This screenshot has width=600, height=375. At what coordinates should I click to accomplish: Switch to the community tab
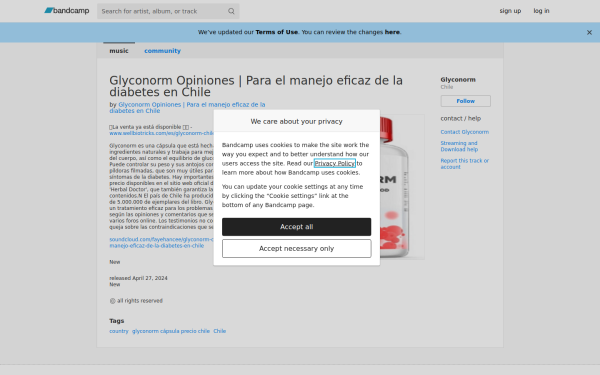pos(162,51)
